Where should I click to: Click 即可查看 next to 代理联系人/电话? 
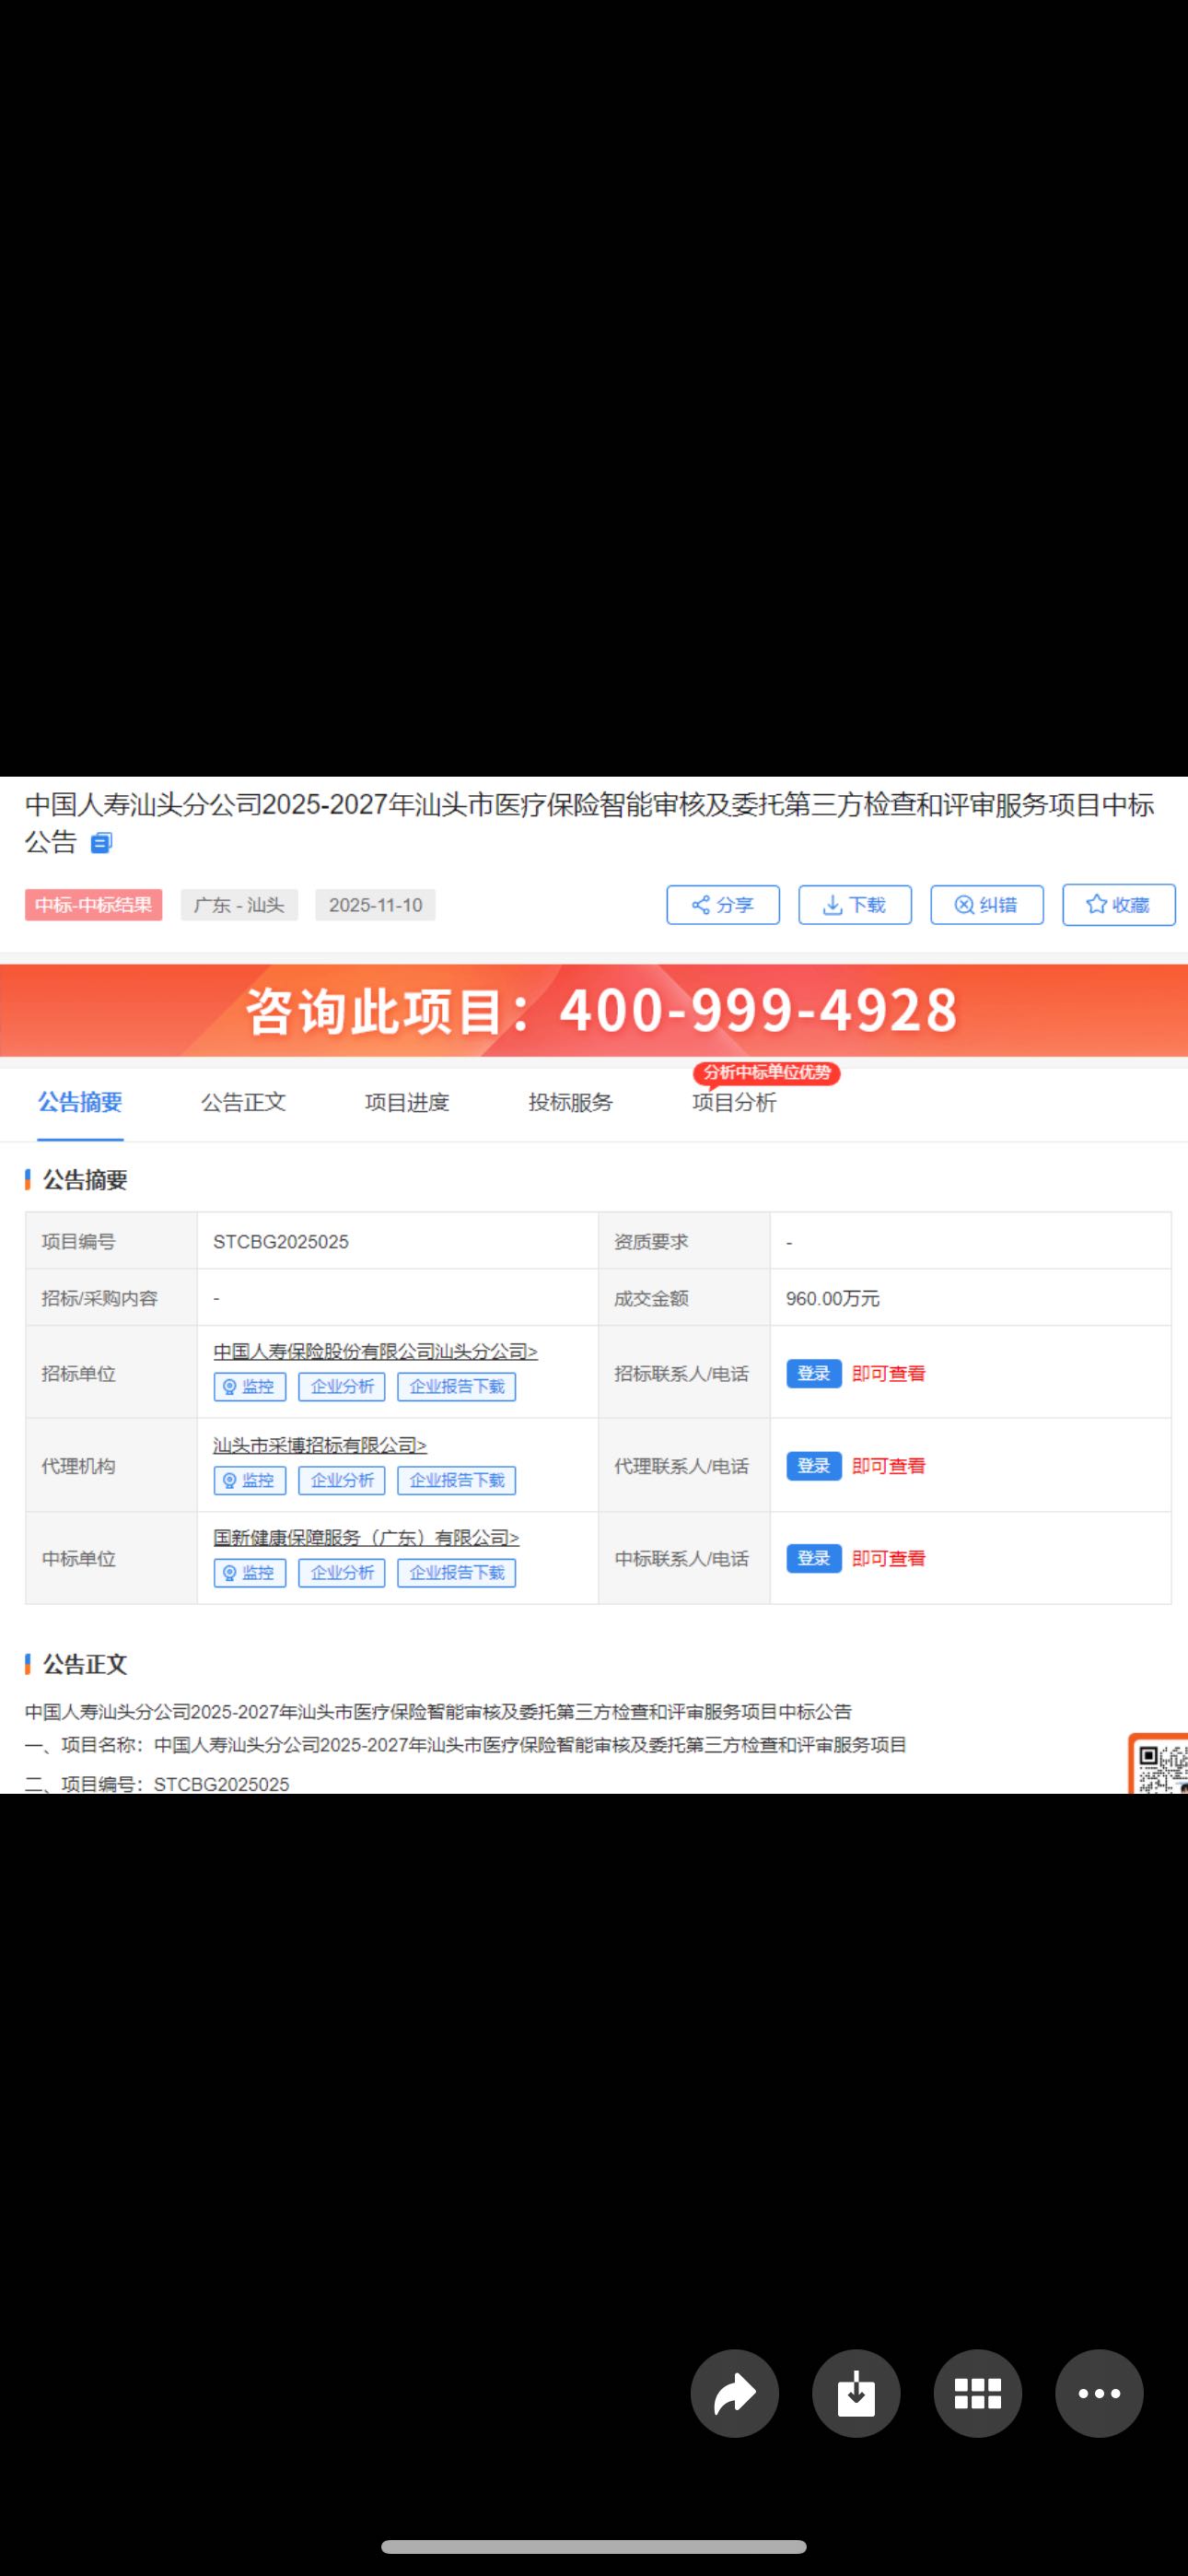(889, 1466)
